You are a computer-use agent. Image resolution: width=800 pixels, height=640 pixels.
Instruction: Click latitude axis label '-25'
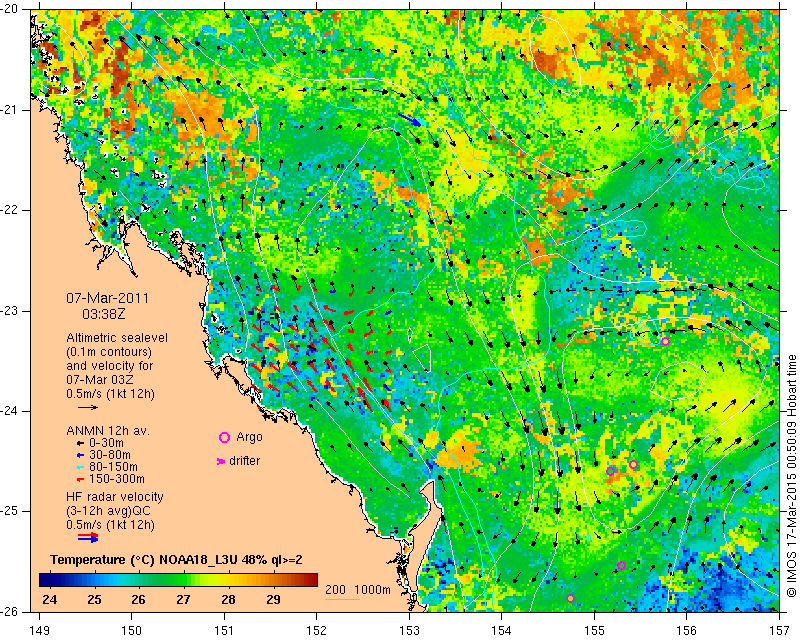tap(11, 511)
